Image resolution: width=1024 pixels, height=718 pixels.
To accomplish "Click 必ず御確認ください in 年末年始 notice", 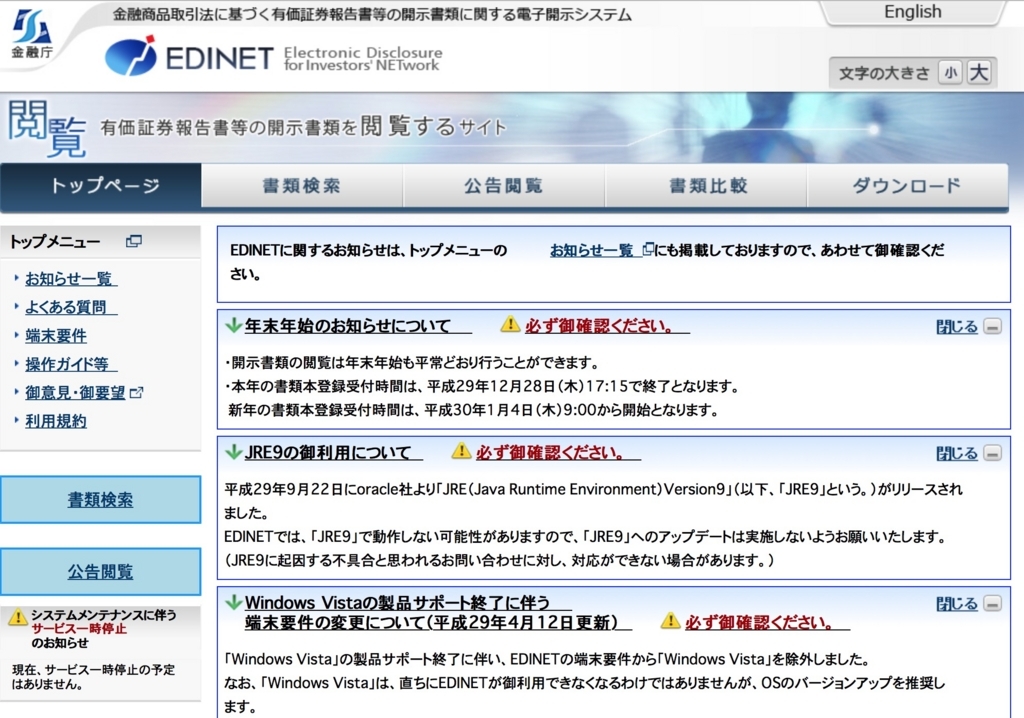I will point(607,325).
